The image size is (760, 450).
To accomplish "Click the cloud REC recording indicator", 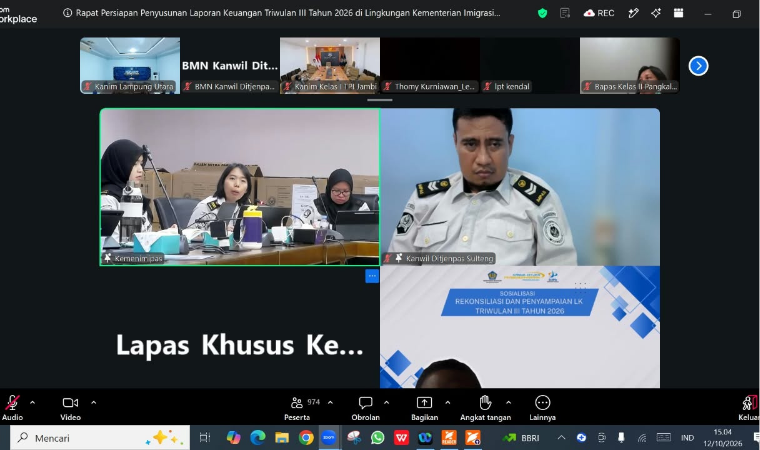I will [x=599, y=13].
